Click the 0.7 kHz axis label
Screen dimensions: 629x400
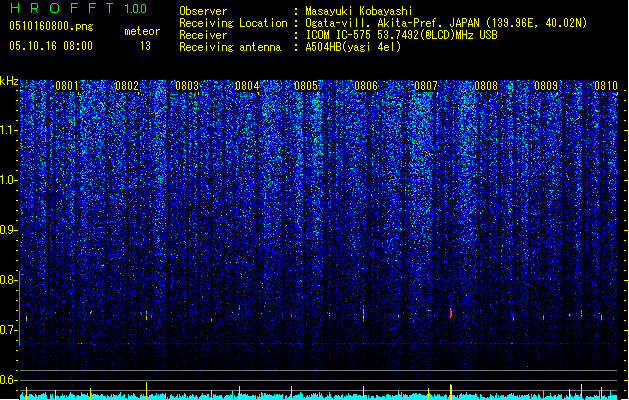pos(9,330)
